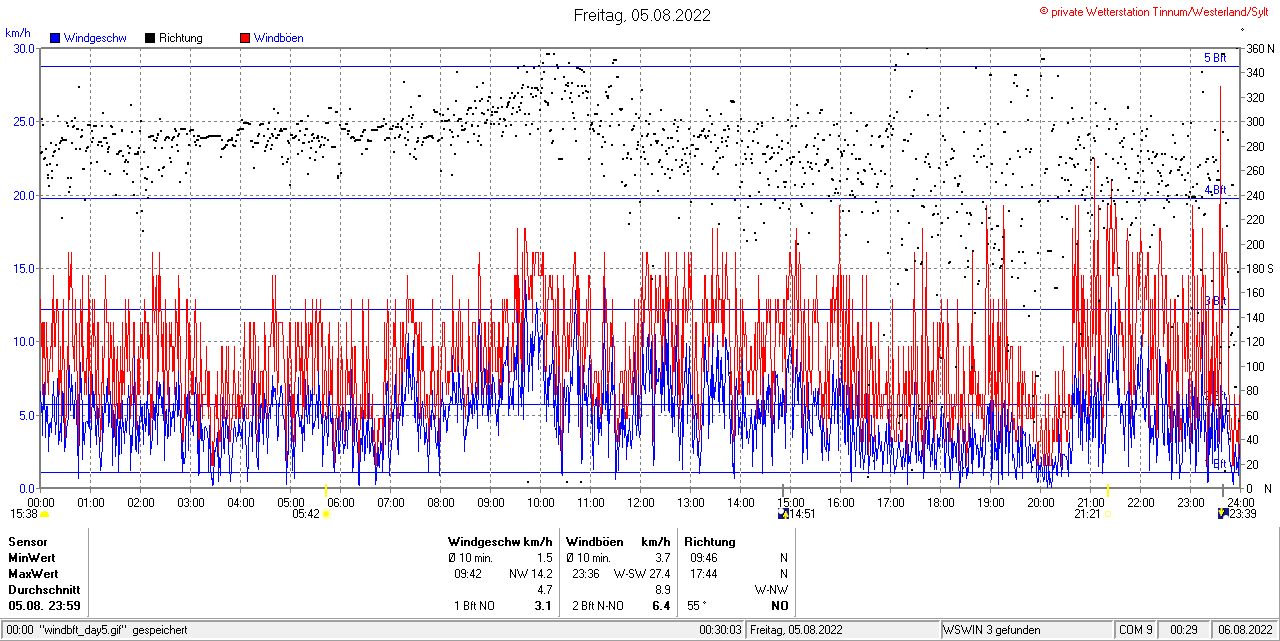The height and width of the screenshot is (641, 1280).
Task: Click the 4.7 average wind speed value
Action: (545, 590)
